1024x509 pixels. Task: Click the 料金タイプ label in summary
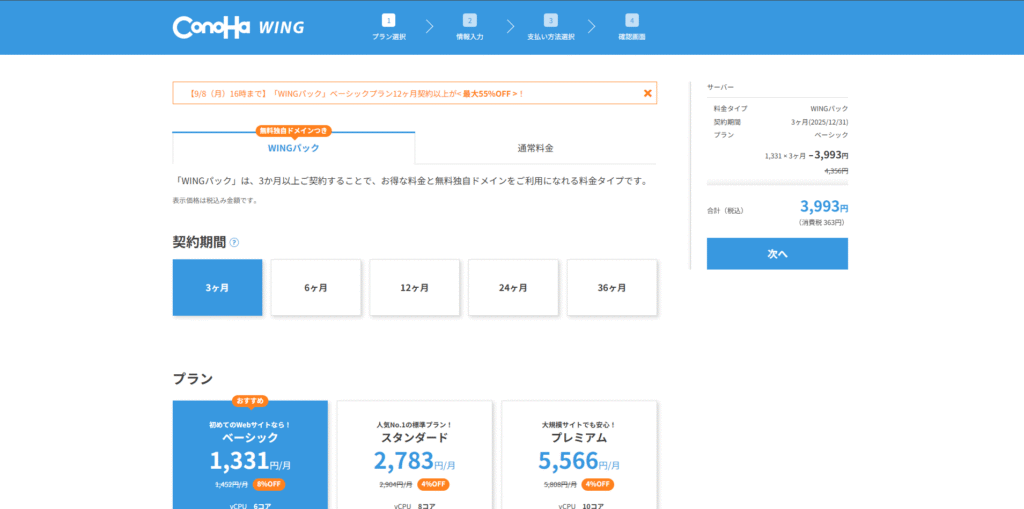731,108
